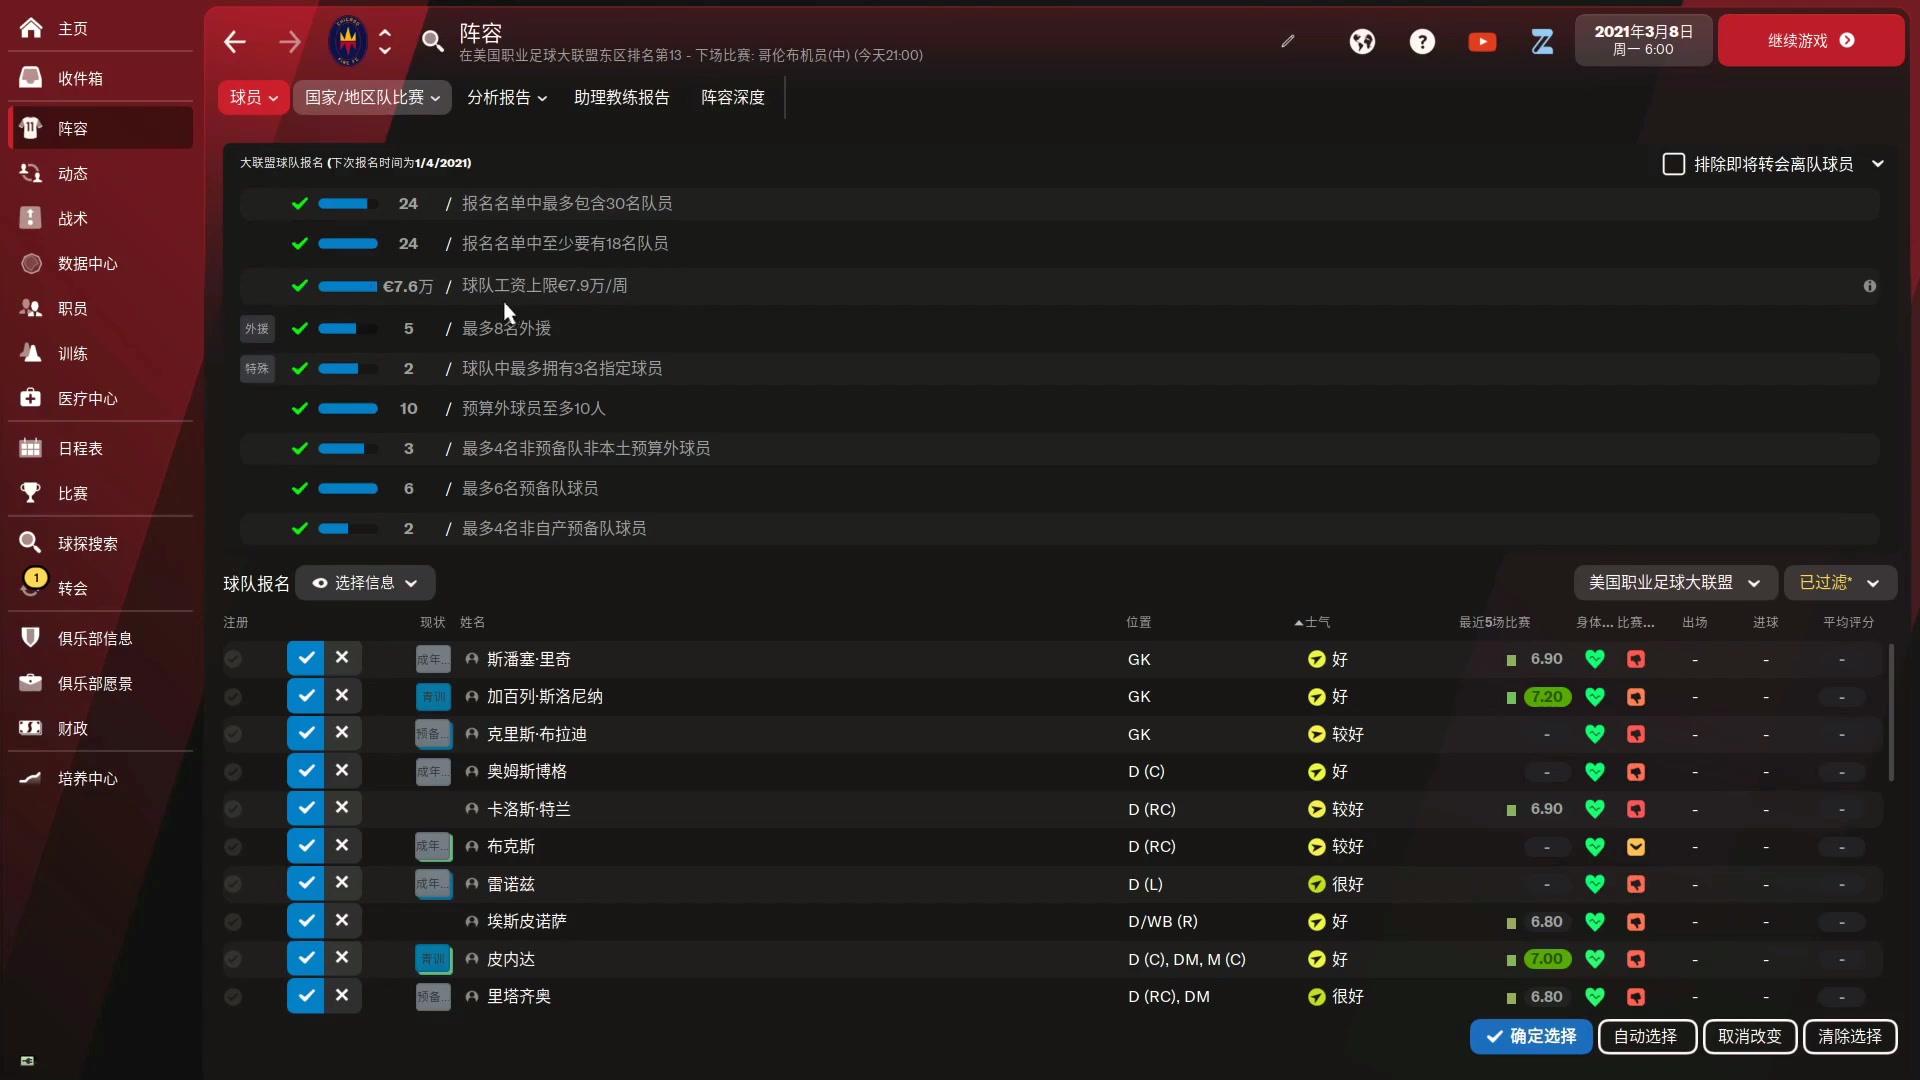1920x1080 pixels.
Task: Open player name 皮内达
Action: click(x=511, y=959)
